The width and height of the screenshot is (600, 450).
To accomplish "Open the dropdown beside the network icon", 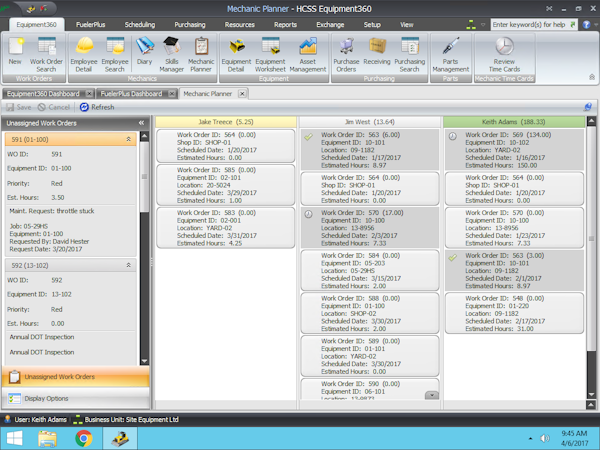I will [x=483, y=25].
